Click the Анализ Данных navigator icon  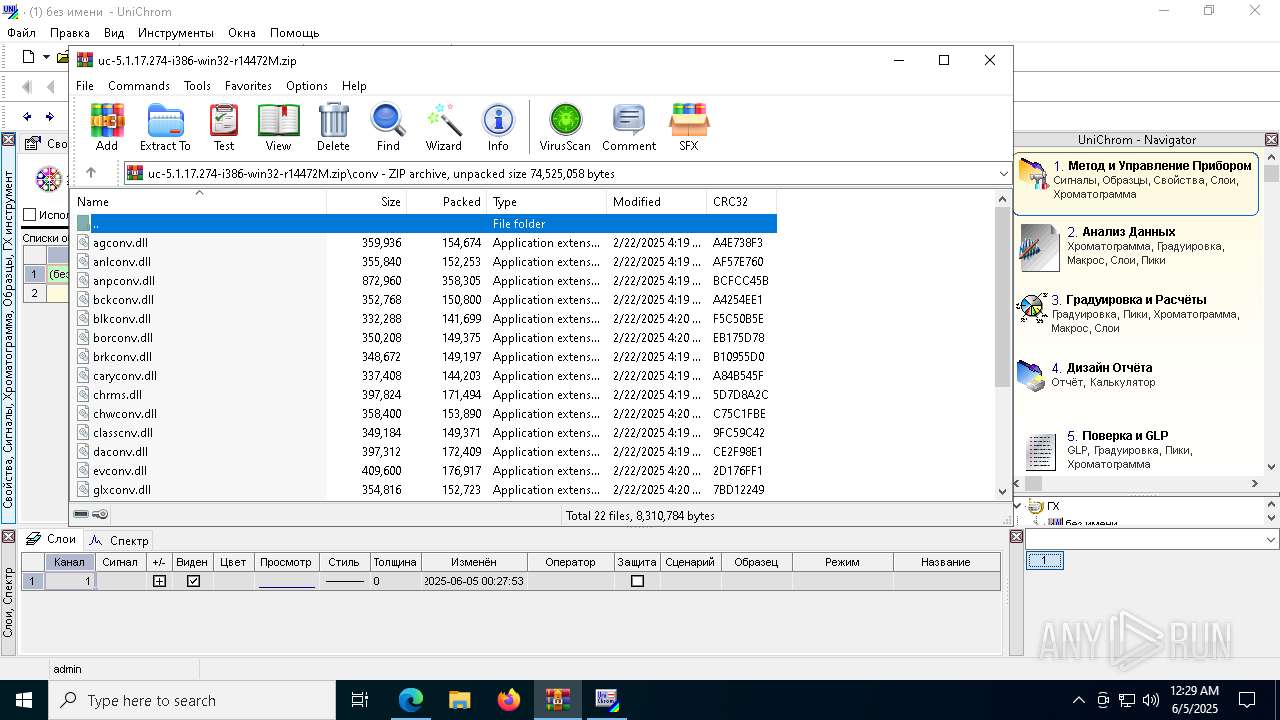coord(1039,247)
